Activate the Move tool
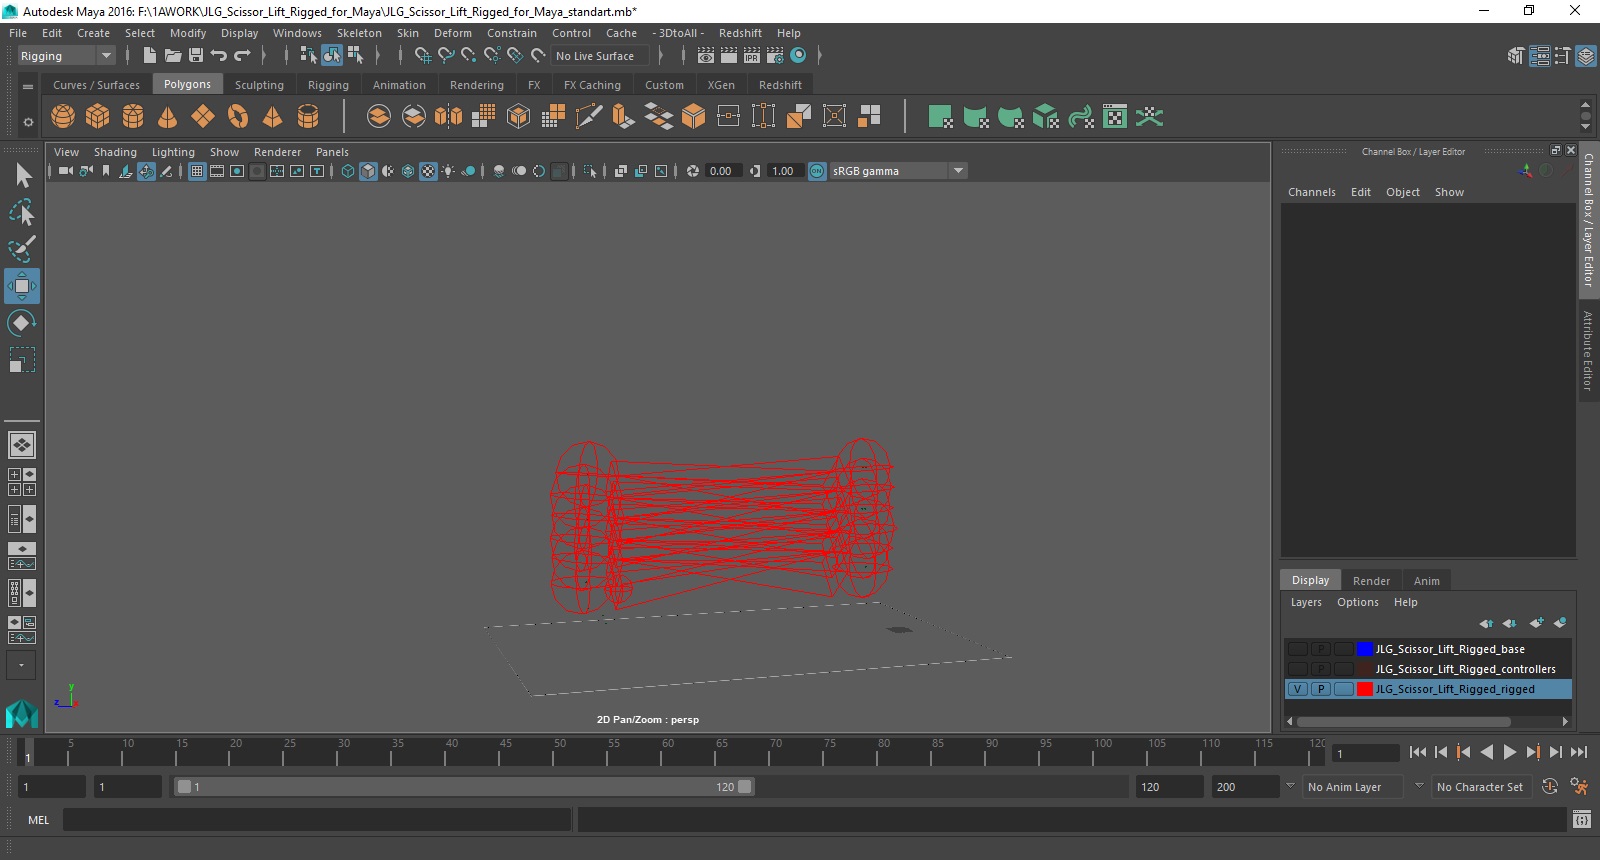Image resolution: width=1600 pixels, height=860 pixels. point(22,286)
